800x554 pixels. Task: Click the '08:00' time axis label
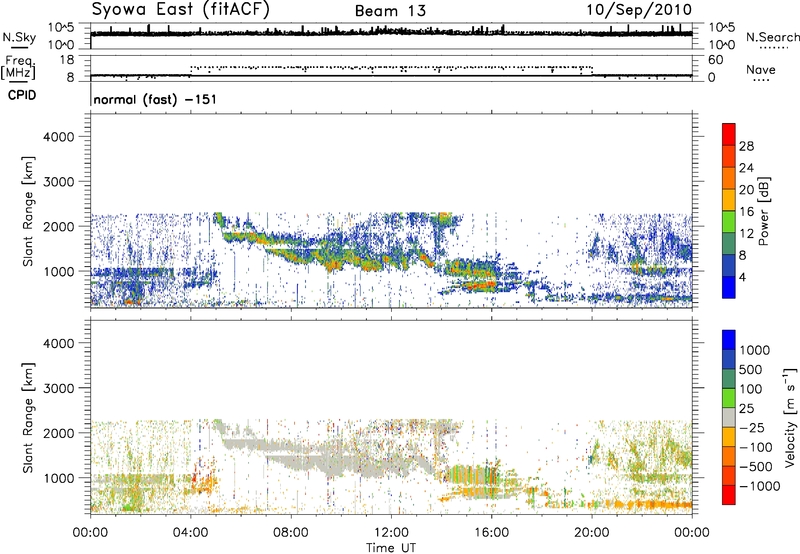pyautogui.click(x=291, y=533)
